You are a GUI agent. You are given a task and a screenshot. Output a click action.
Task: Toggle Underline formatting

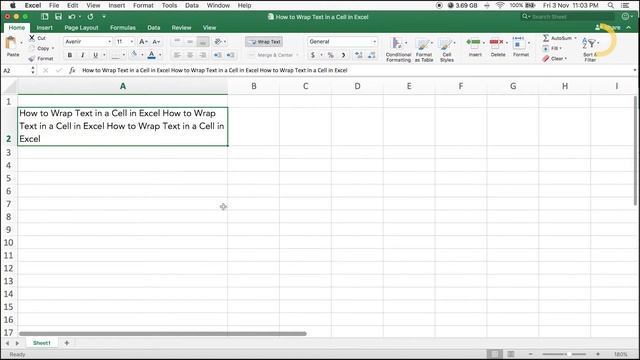[95, 55]
